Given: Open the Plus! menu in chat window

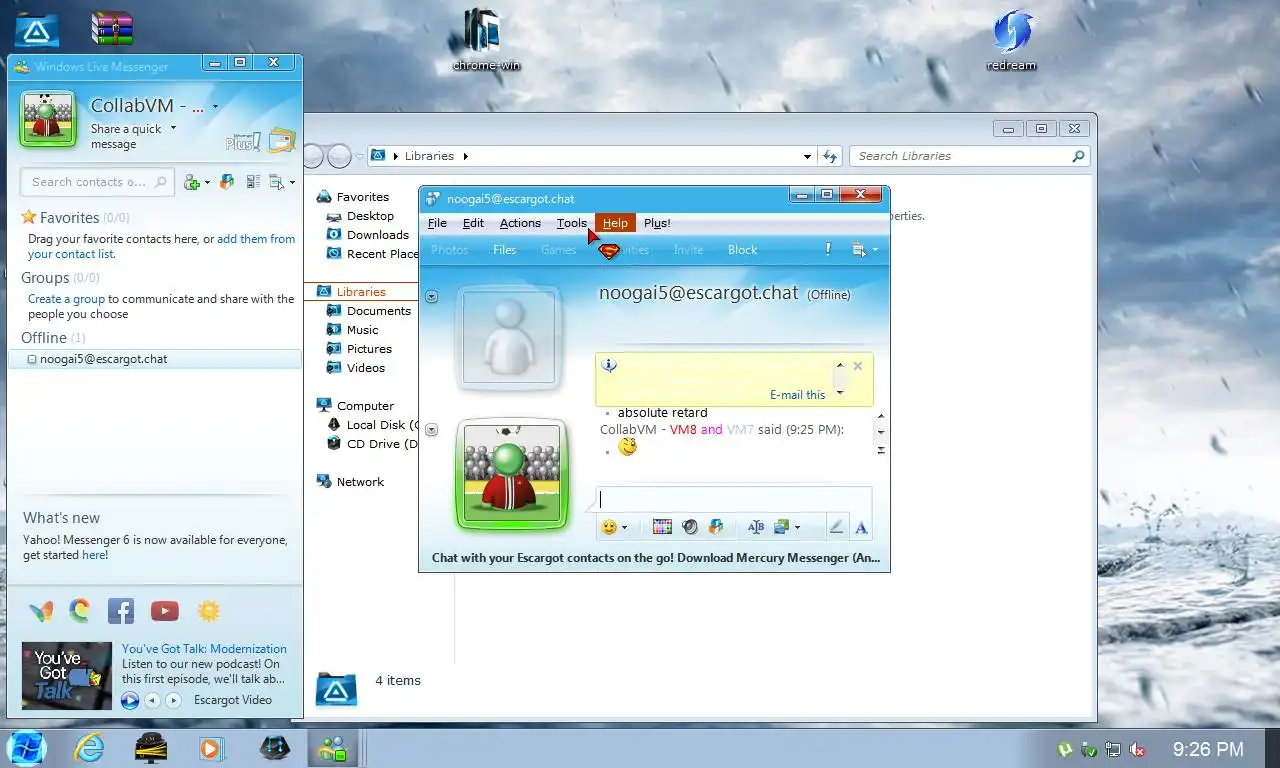Looking at the screenshot, I should pyautogui.click(x=657, y=223).
